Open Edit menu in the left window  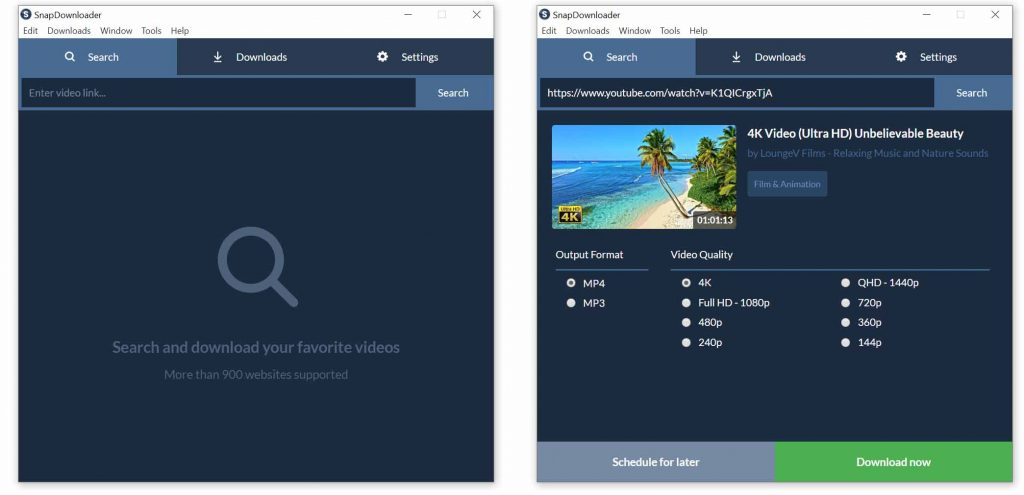point(31,31)
